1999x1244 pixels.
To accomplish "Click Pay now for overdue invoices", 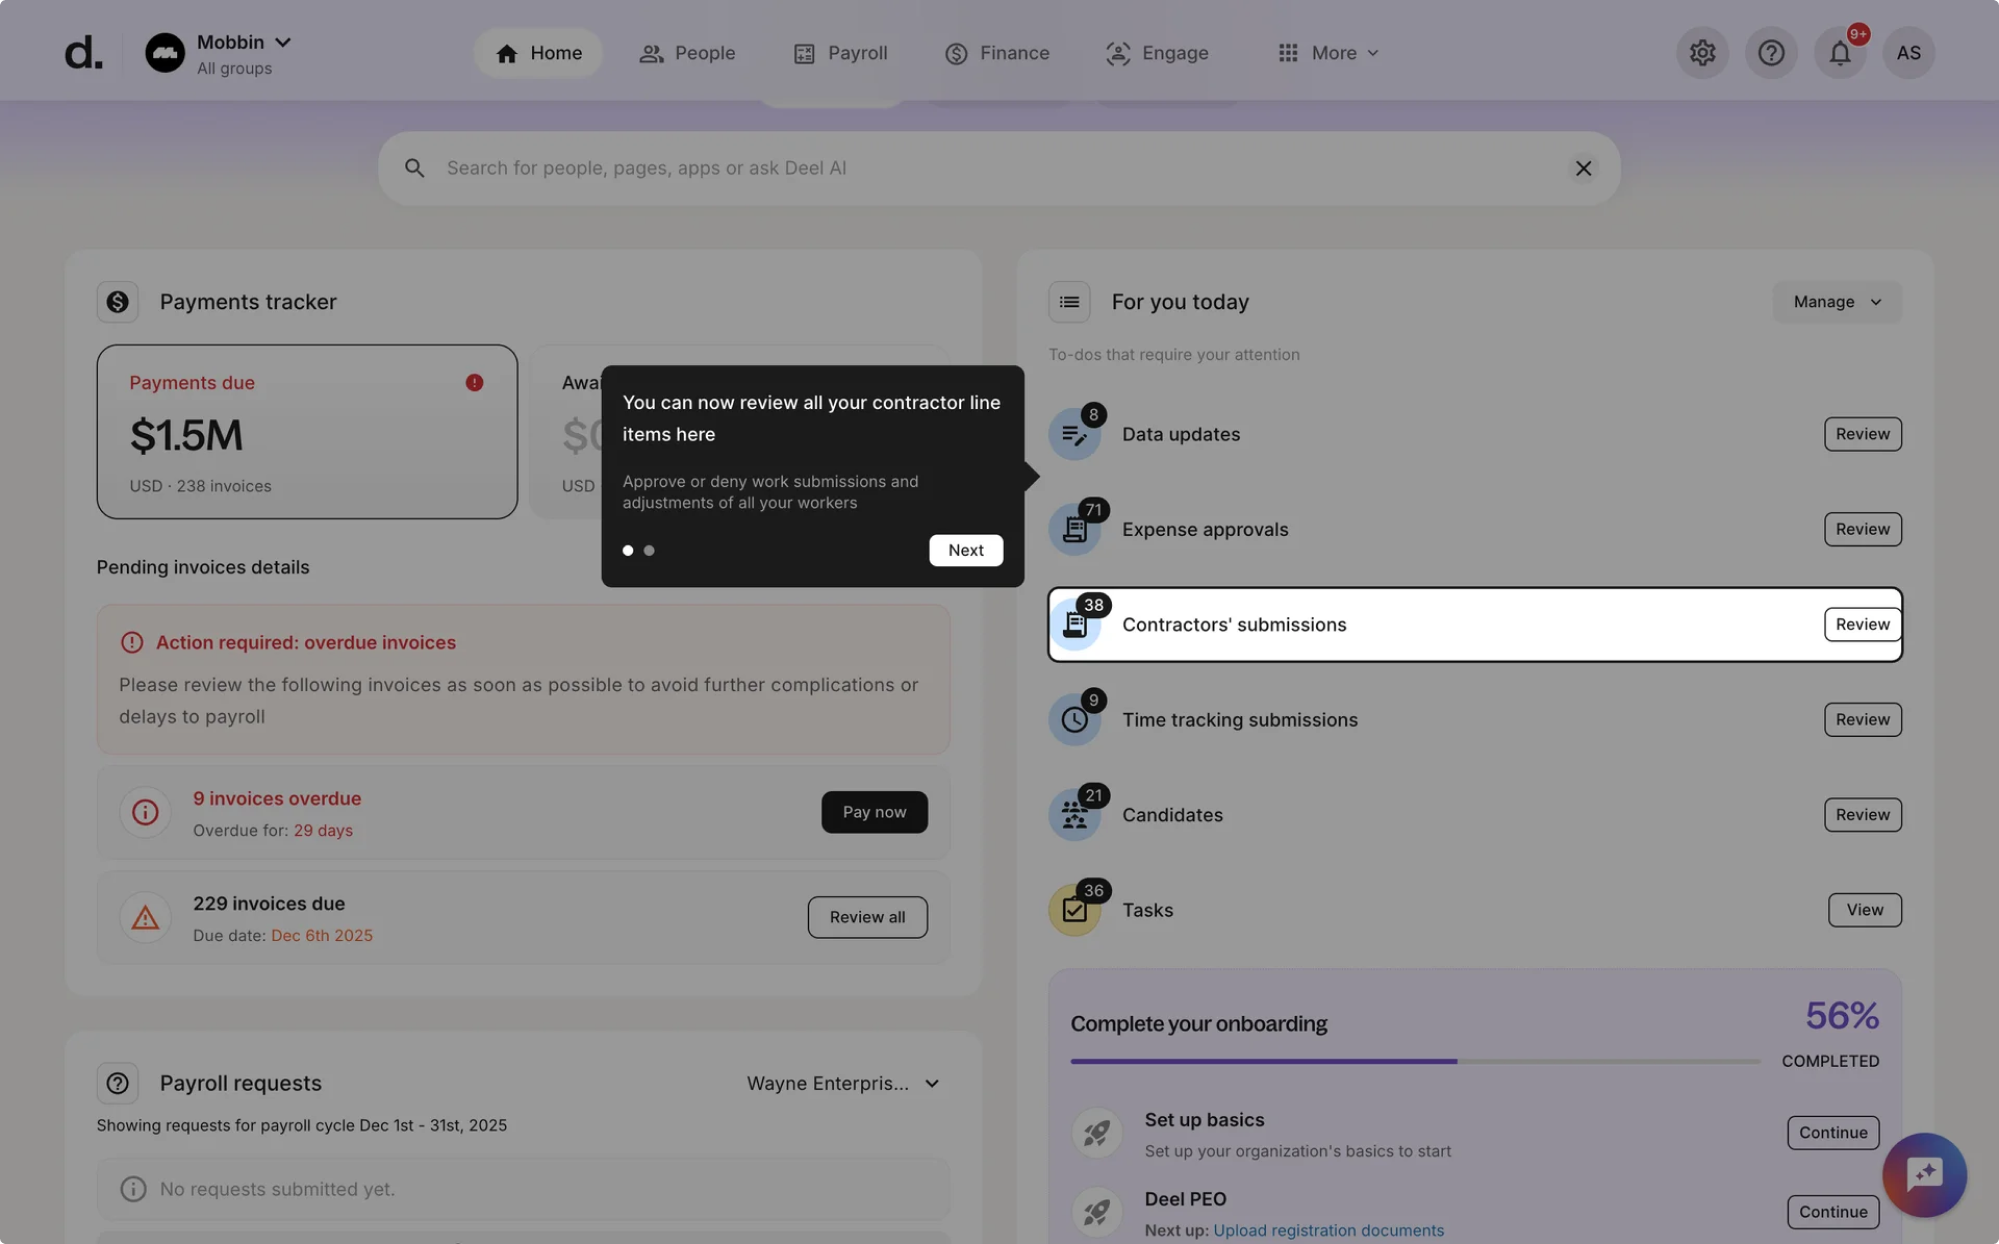I will [873, 812].
